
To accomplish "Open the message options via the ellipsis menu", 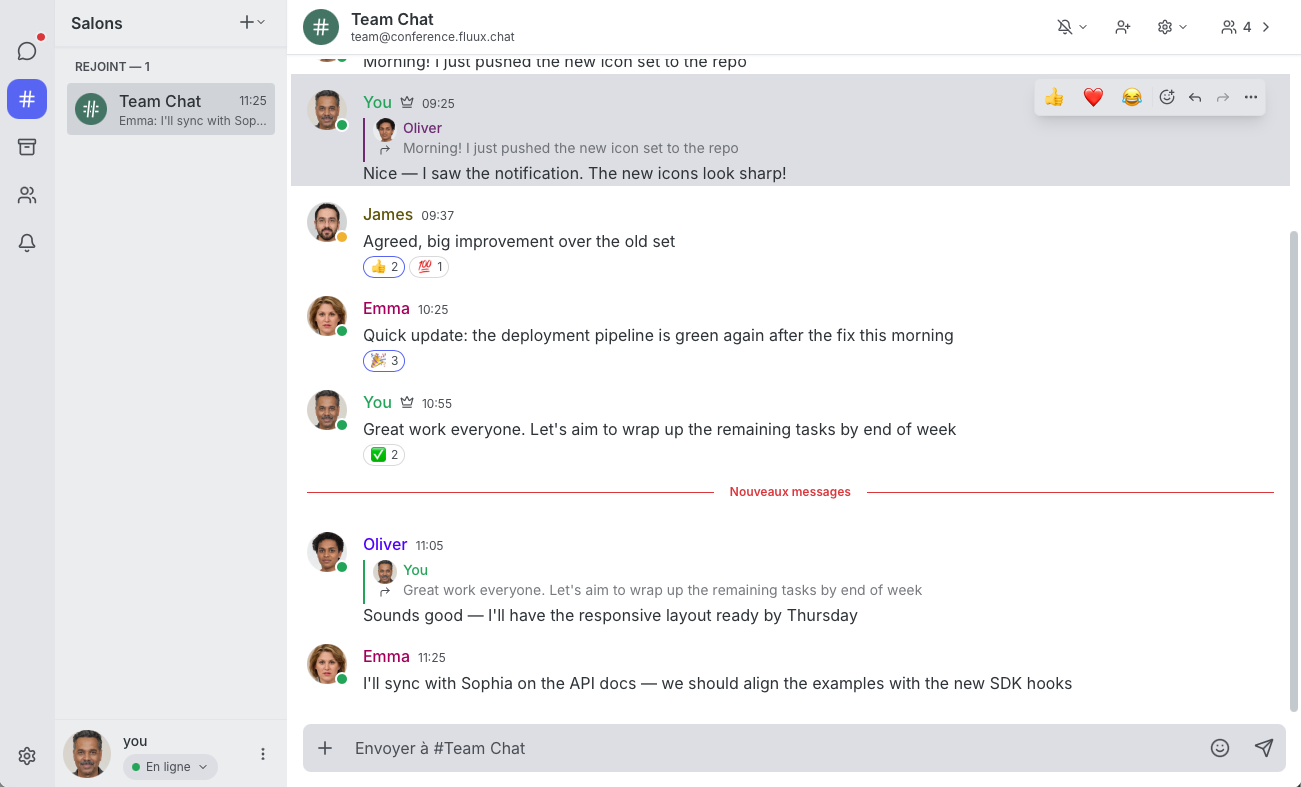I will pyautogui.click(x=1250, y=97).
